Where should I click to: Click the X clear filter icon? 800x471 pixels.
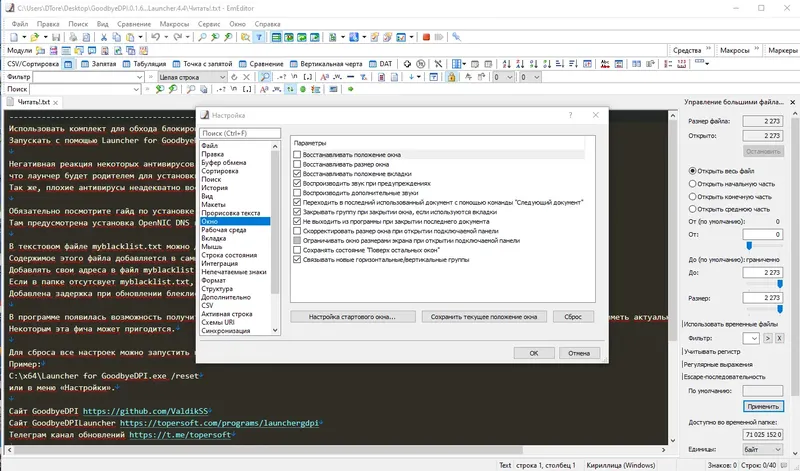tap(246, 77)
